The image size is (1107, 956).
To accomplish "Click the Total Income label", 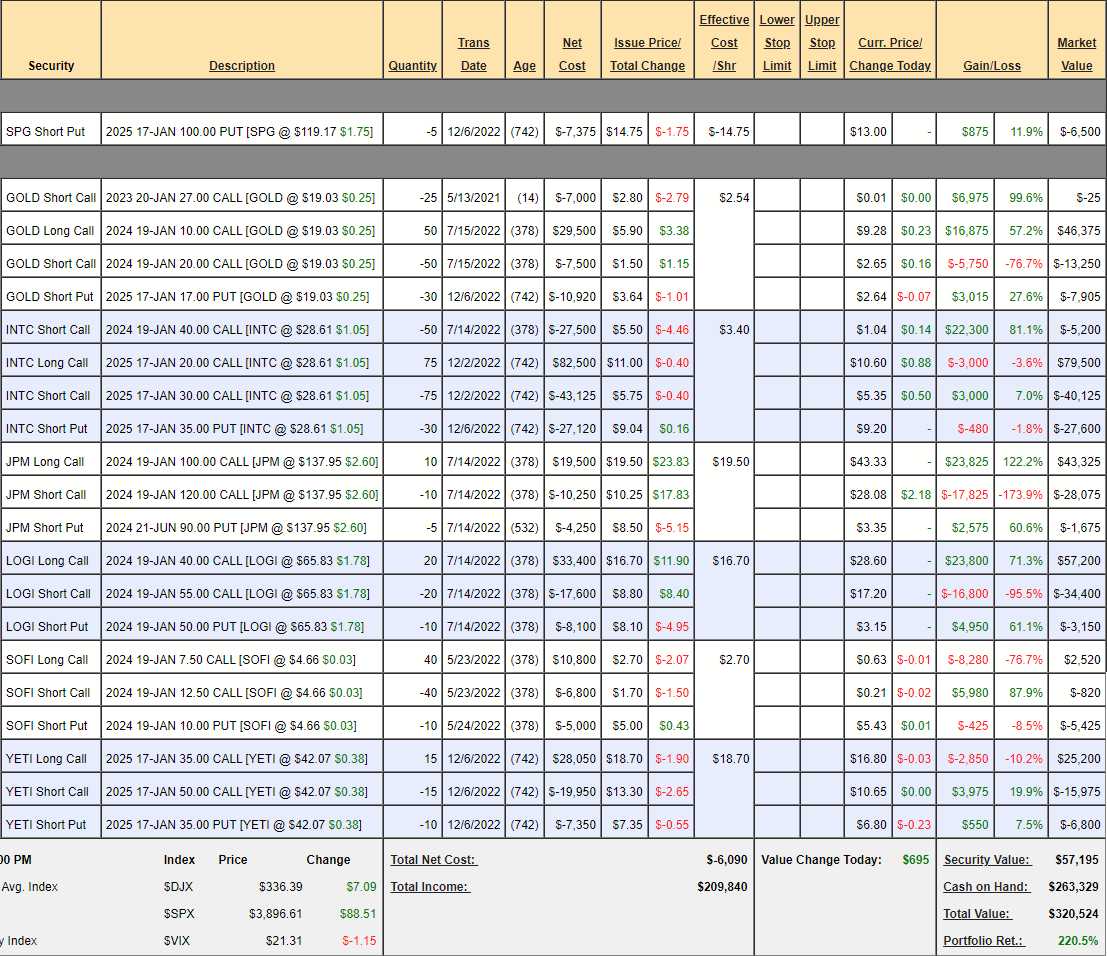I will point(429,887).
